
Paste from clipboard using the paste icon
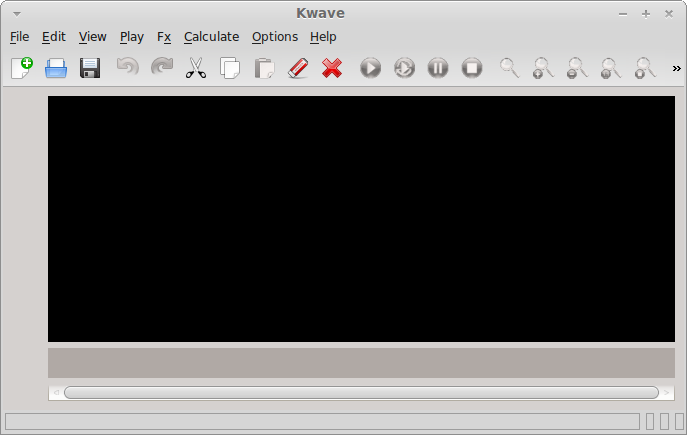coord(264,68)
